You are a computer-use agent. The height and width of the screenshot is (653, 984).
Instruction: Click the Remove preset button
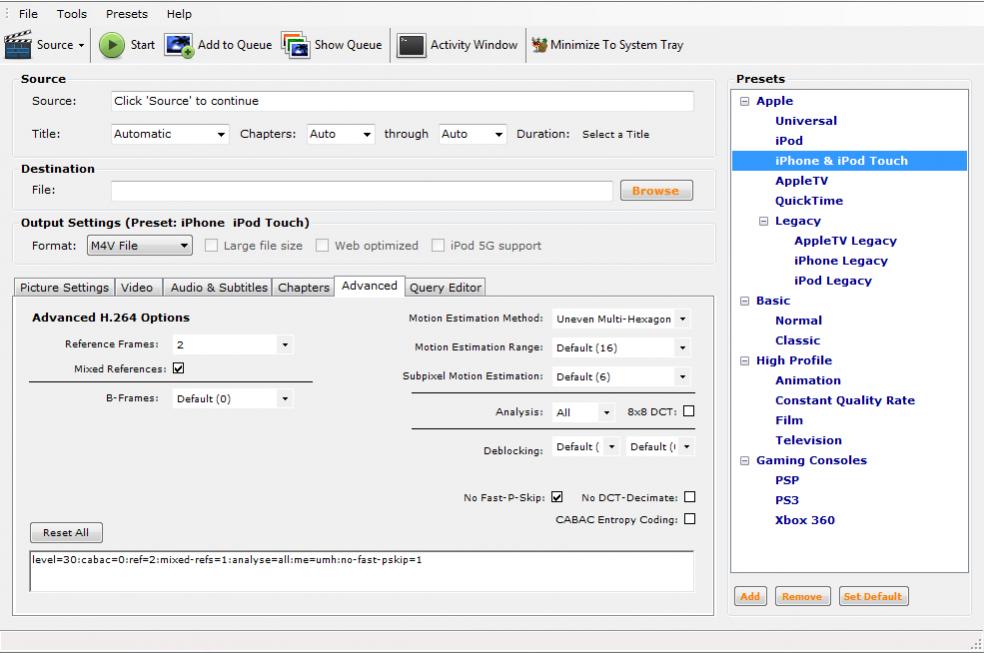[x=803, y=597]
